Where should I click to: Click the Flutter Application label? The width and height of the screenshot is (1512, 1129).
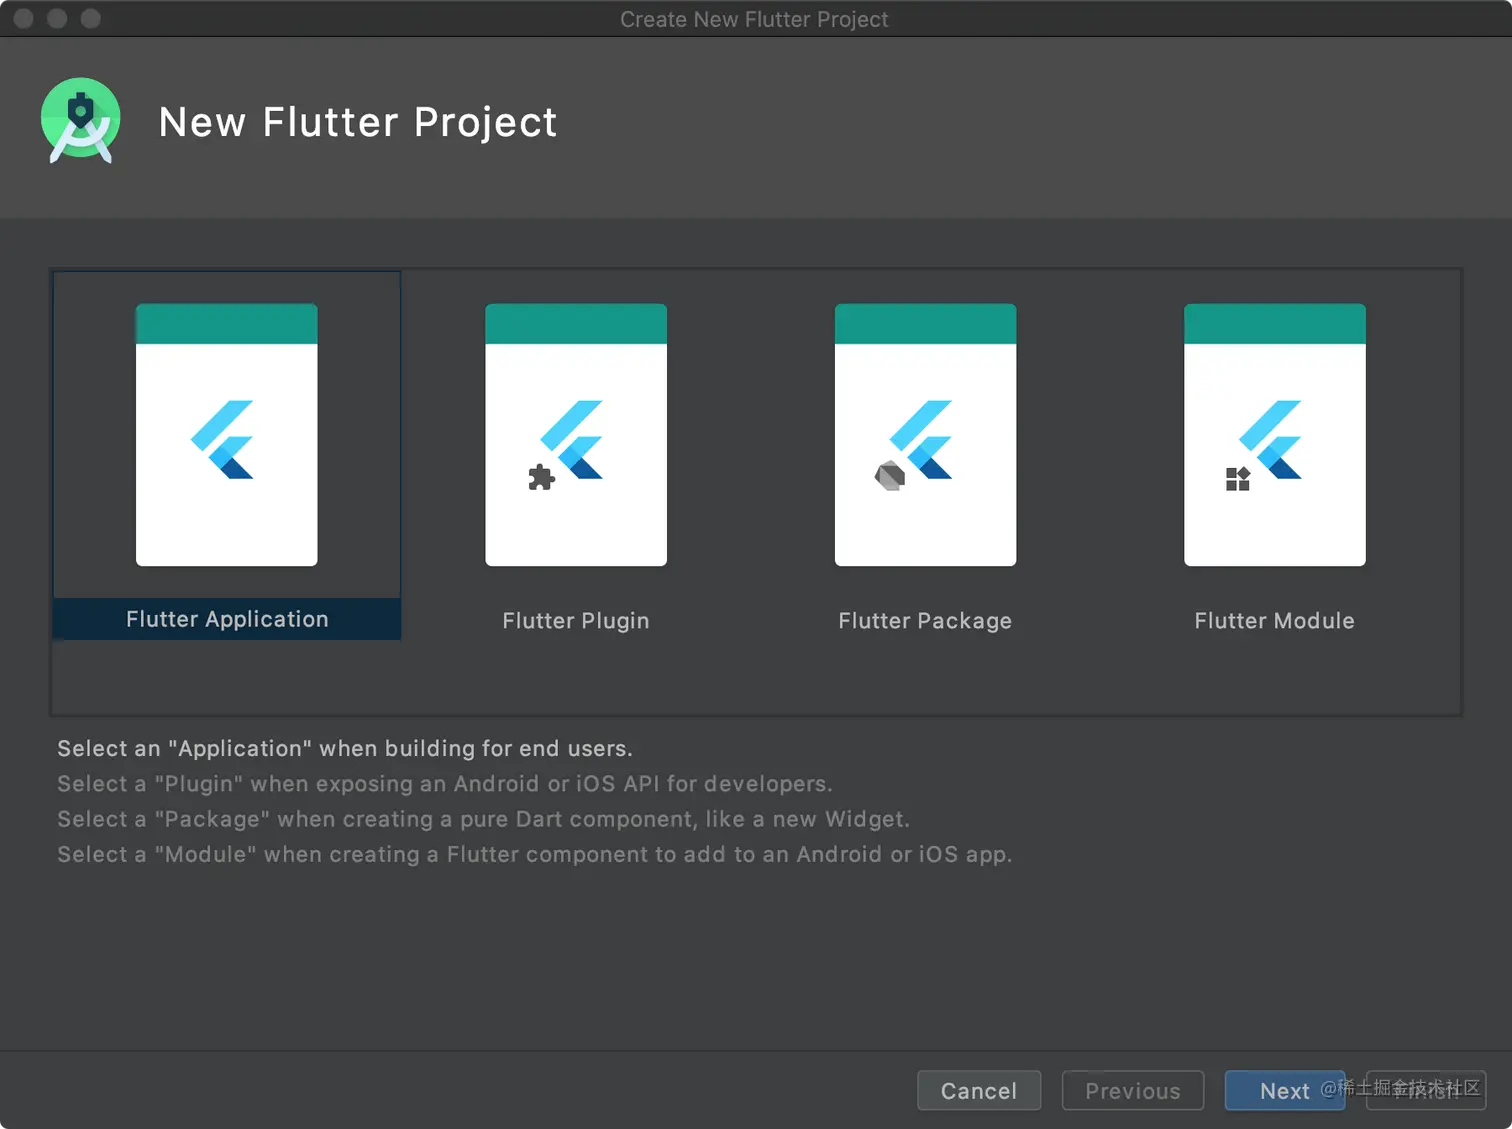[227, 619]
